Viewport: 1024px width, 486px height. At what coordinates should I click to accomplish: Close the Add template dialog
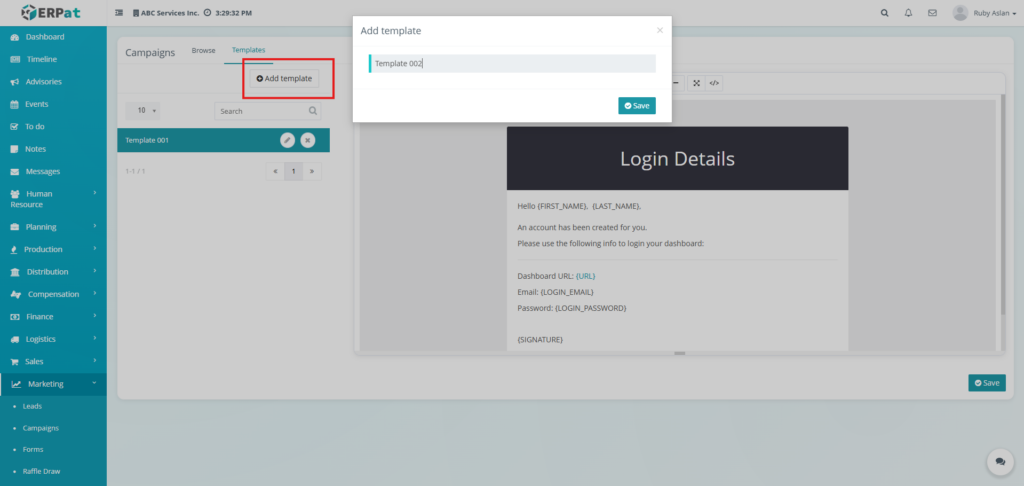[x=660, y=30]
